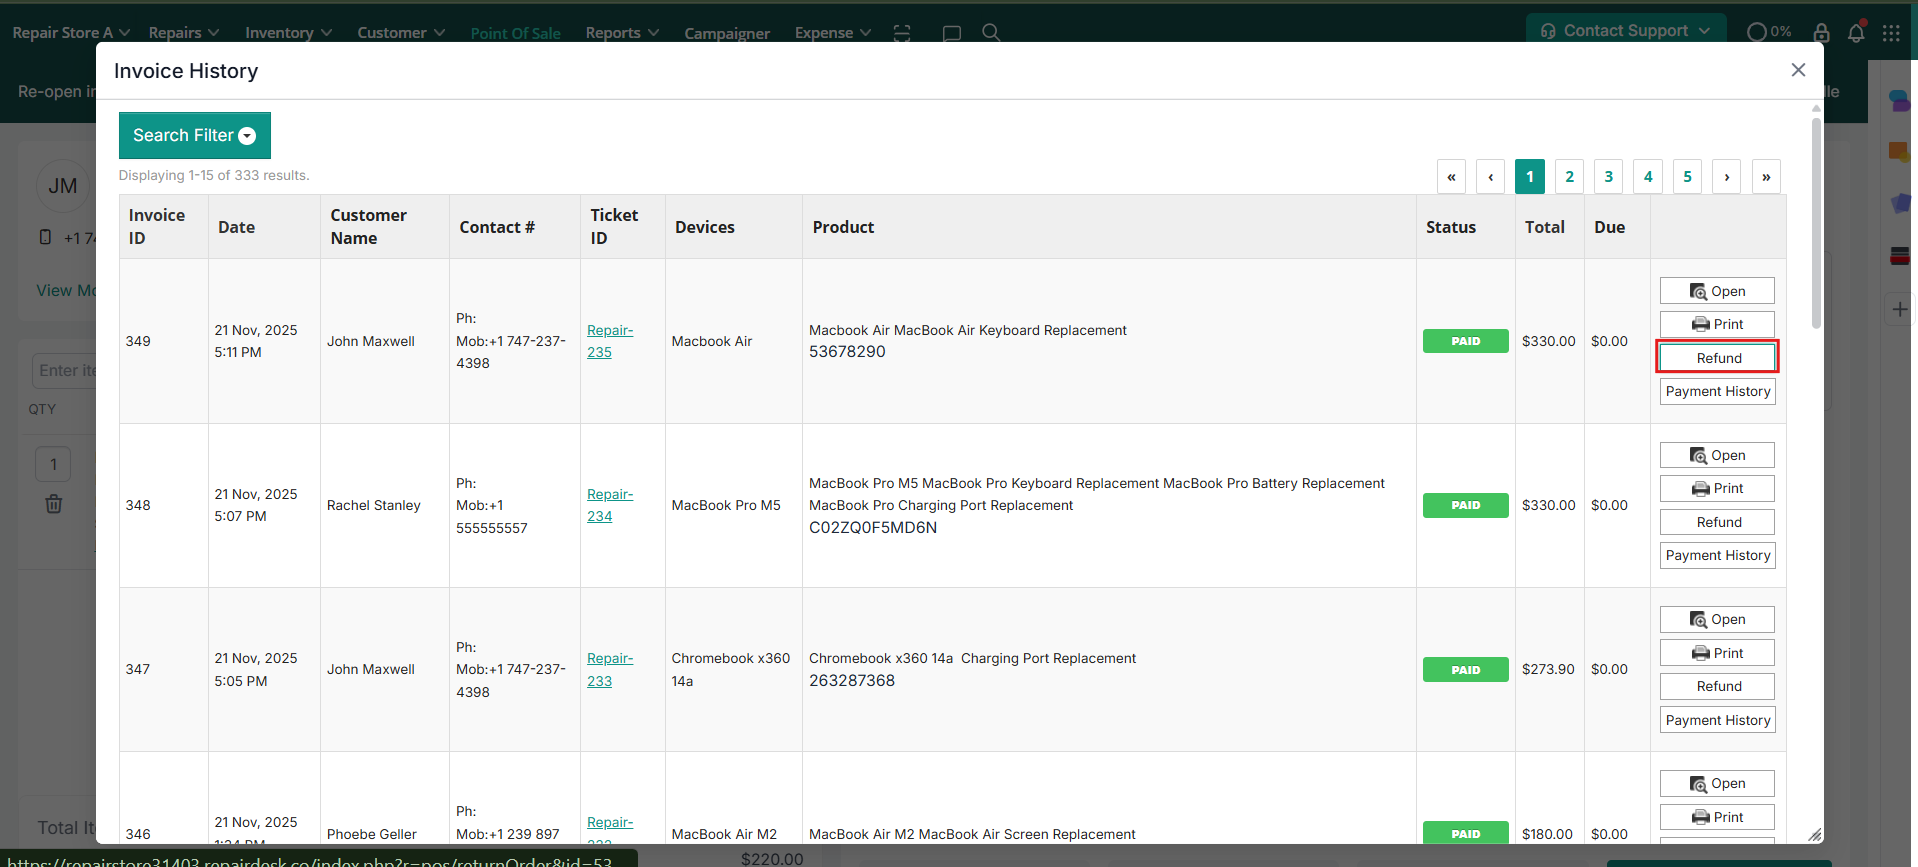Open ticket link Repair-234
Image resolution: width=1918 pixels, height=867 pixels.
609,505
